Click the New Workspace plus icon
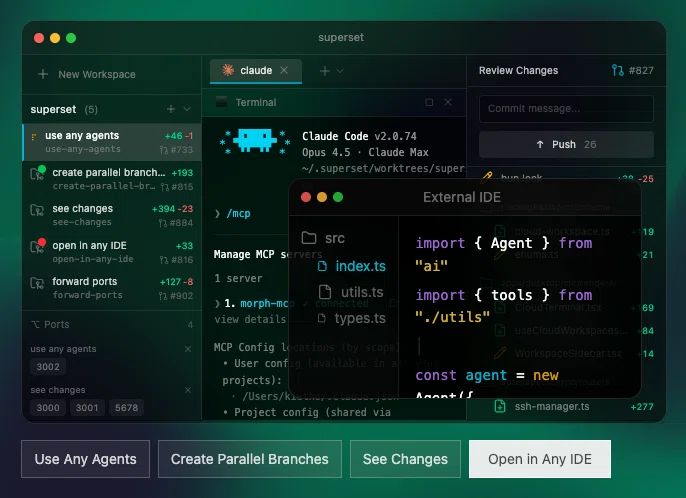Image resolution: width=686 pixels, height=498 pixels. tap(43, 74)
